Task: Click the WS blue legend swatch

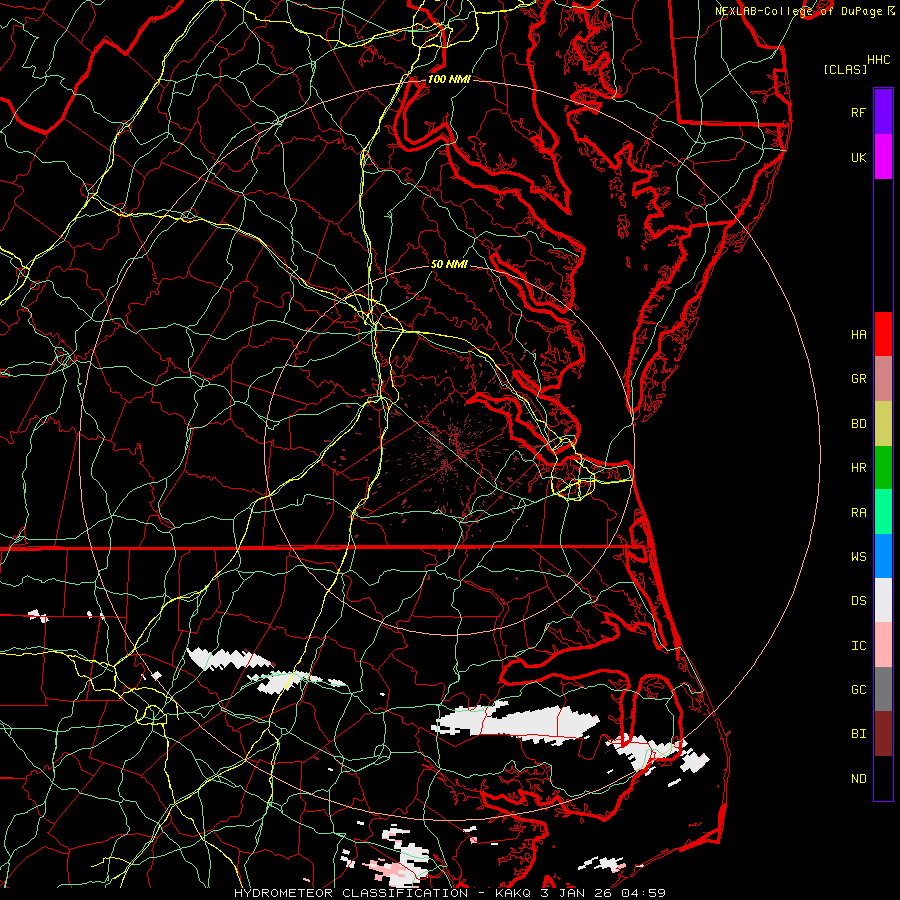Action: [883, 556]
